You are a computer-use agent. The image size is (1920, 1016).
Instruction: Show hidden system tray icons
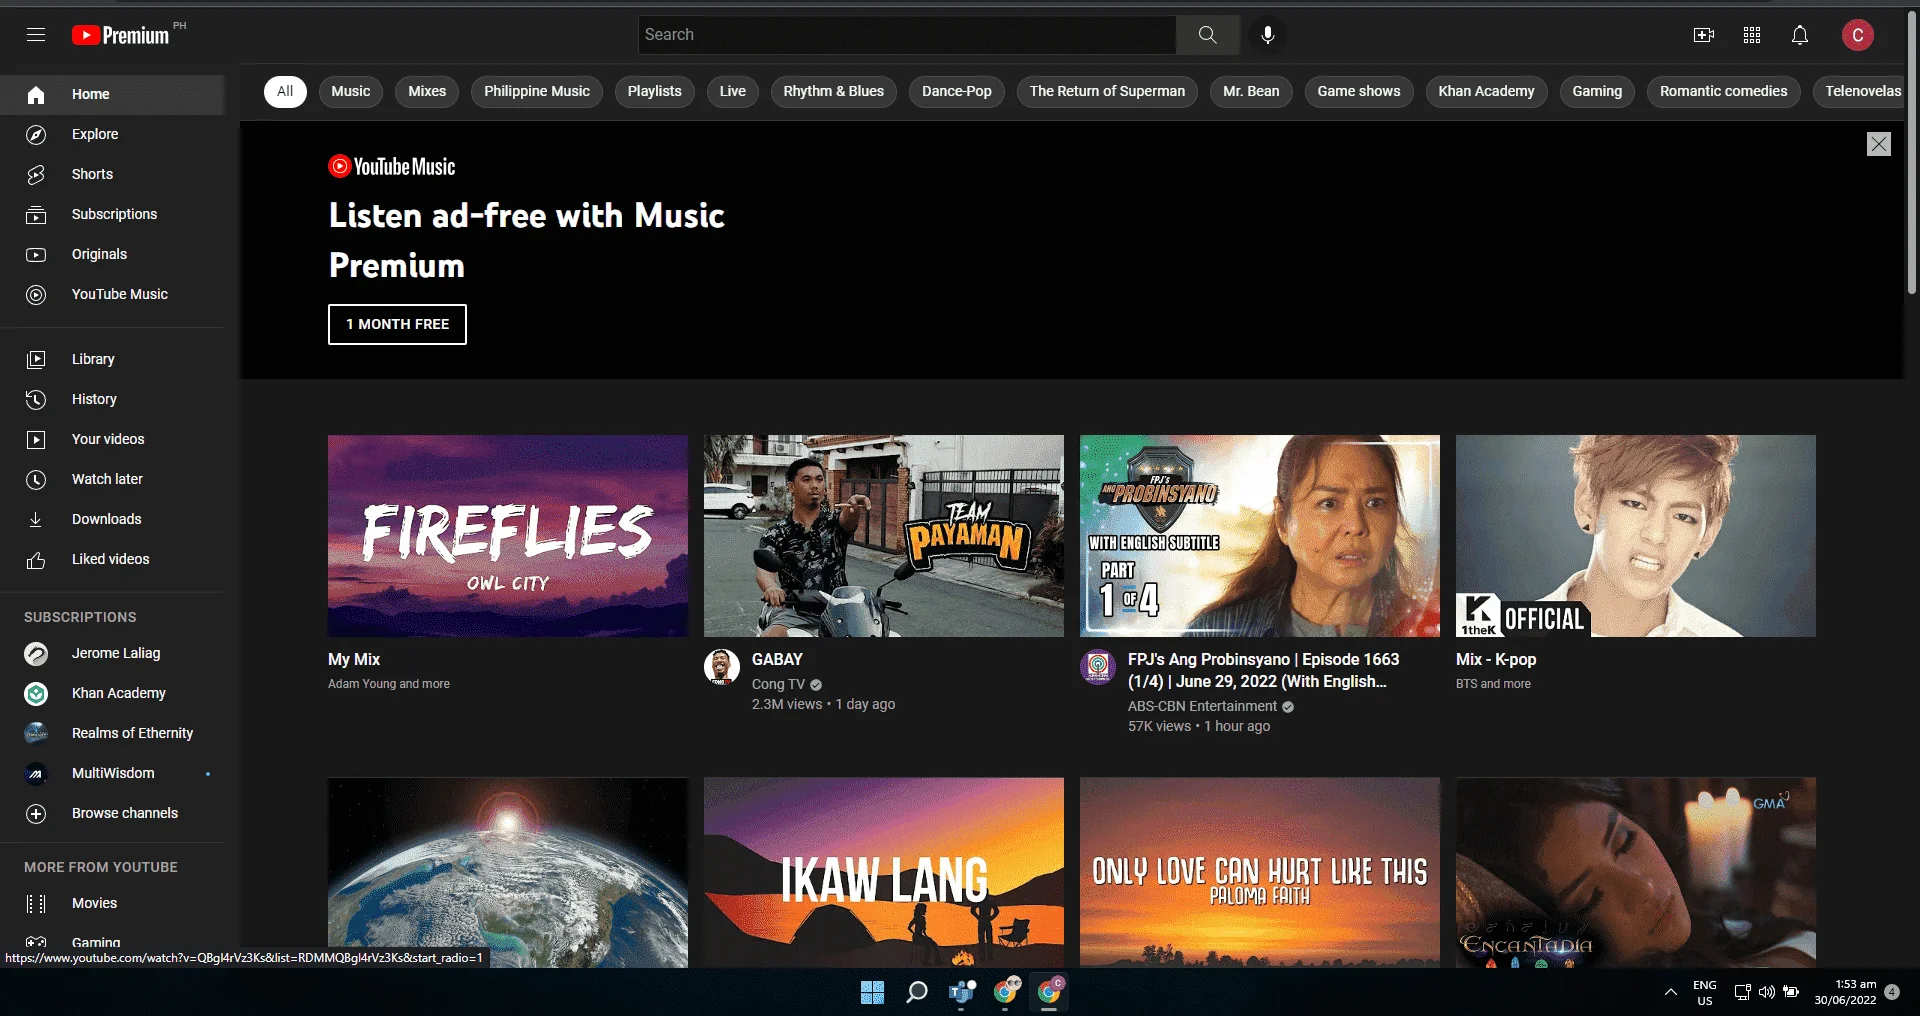(x=1670, y=992)
